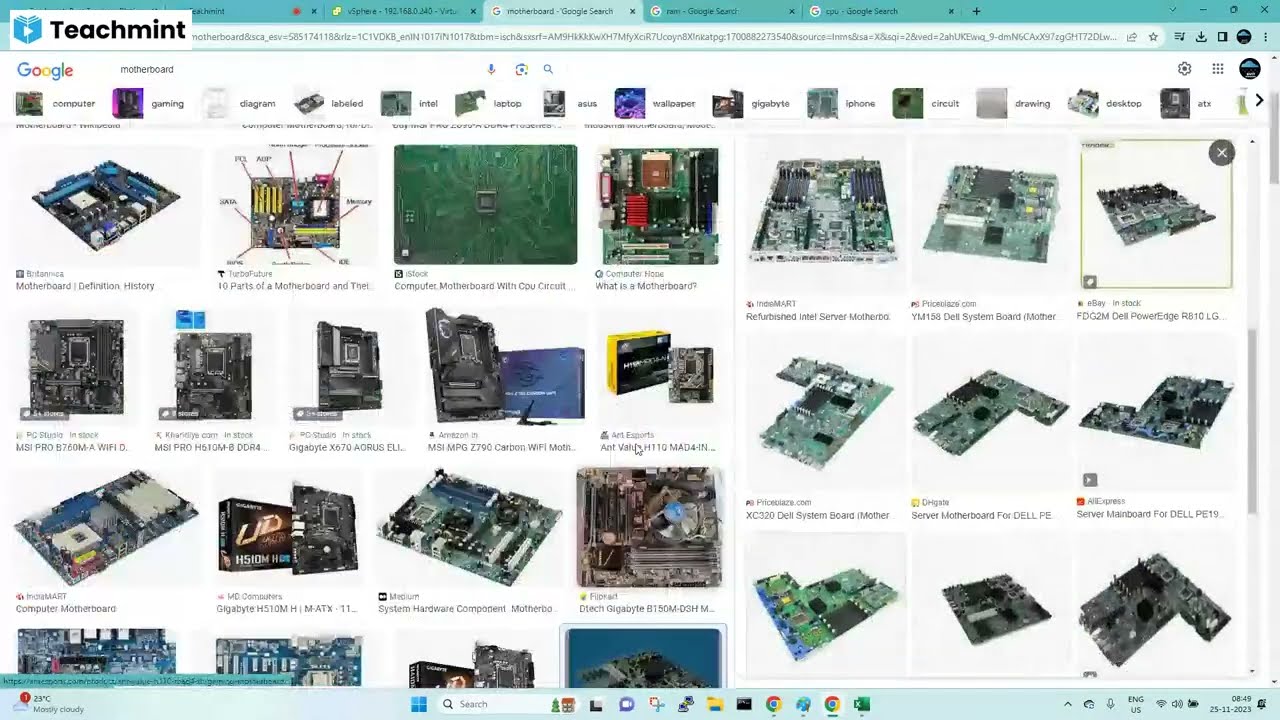This screenshot has height=720, width=1280.
Task: Open Refurbished Intel Server Motherboard related image
Action: (x=824, y=215)
